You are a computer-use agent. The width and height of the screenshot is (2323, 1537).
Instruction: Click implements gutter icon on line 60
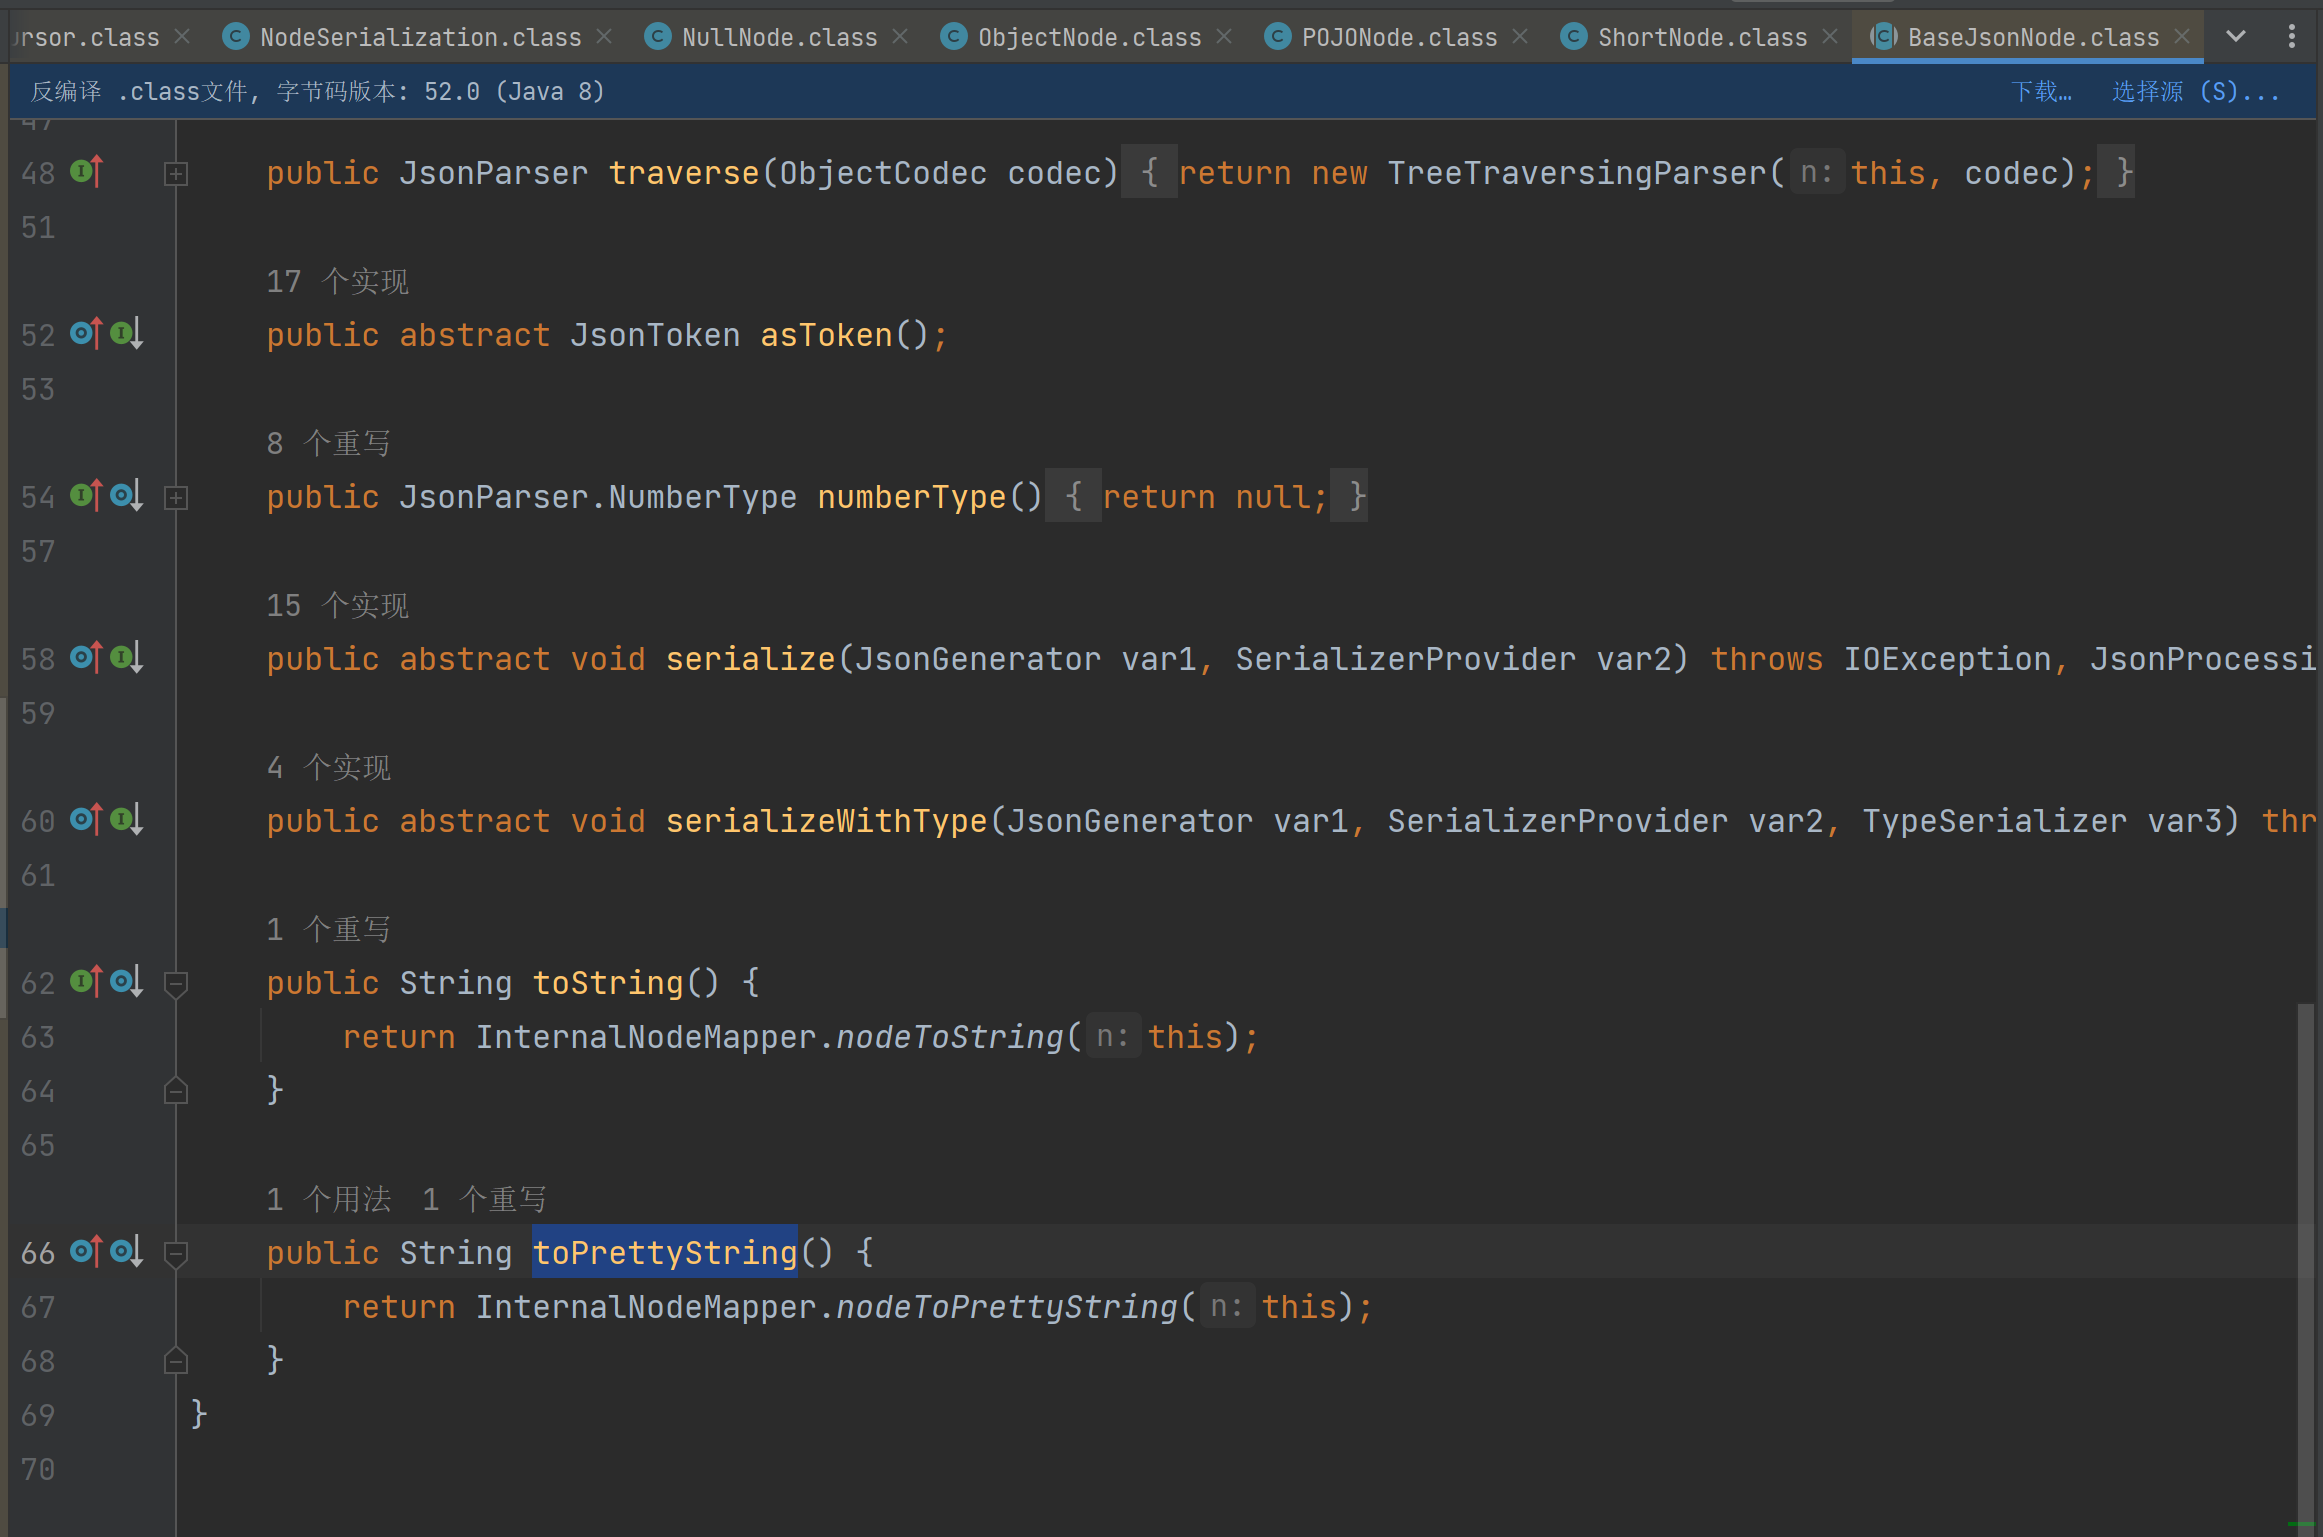[x=86, y=820]
